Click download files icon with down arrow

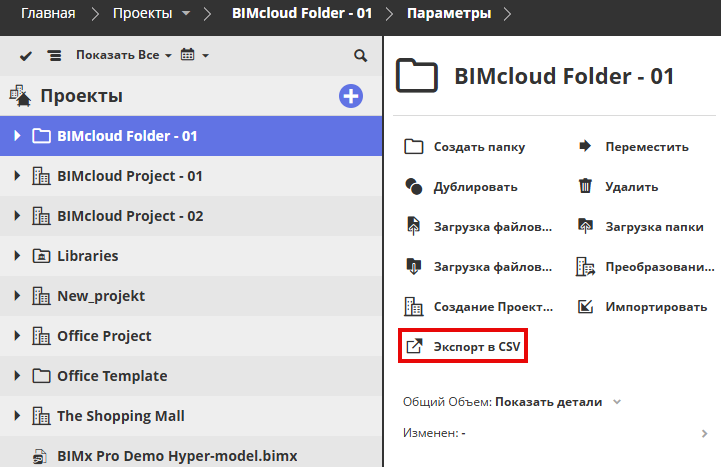(x=413, y=267)
